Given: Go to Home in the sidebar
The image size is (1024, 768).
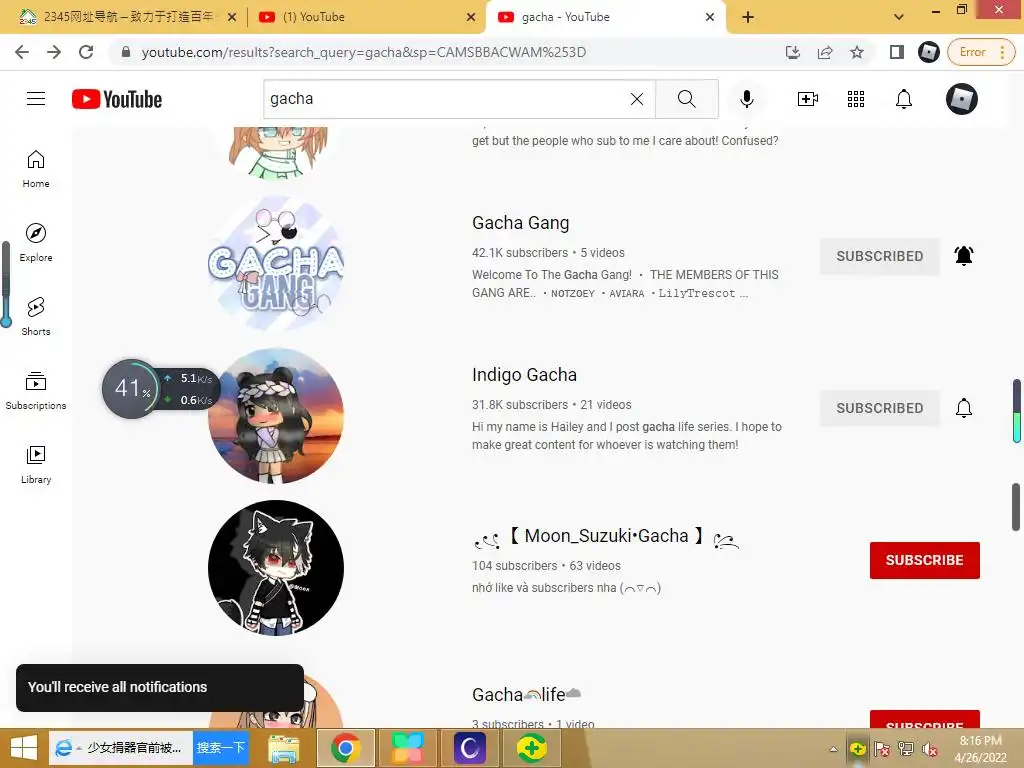Looking at the screenshot, I should 36,169.
